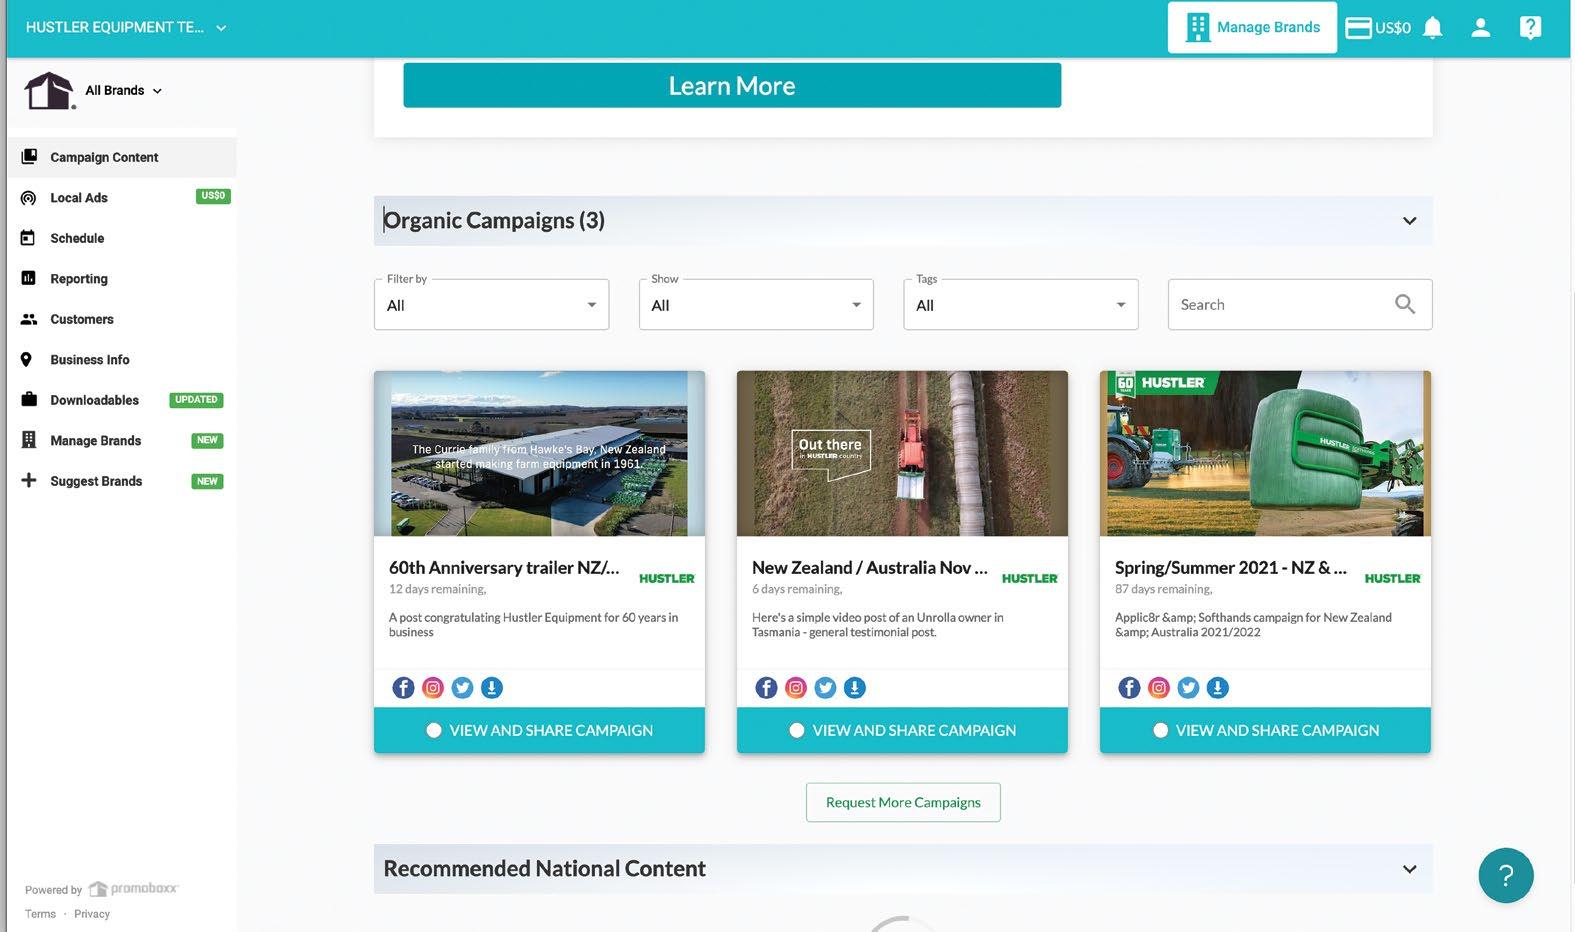The height and width of the screenshot is (932, 1575).
Task: Click the Promoboxx logo in the footer
Action: 133,889
